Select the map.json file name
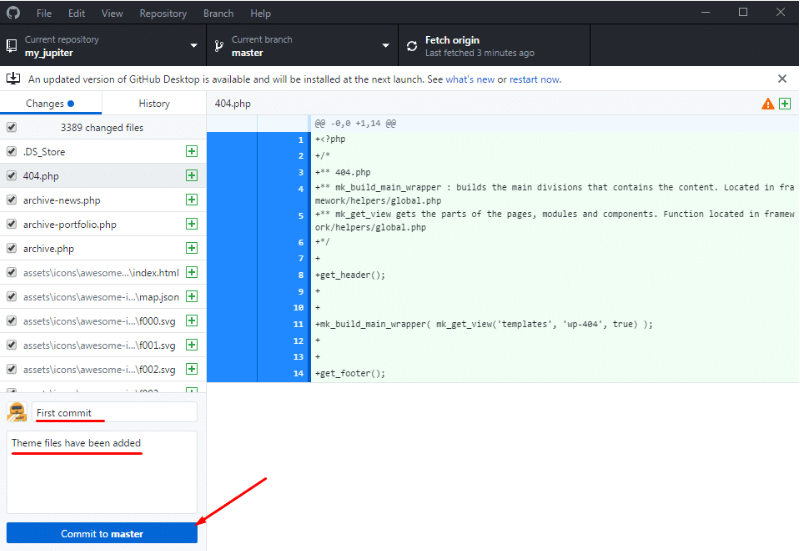 (101, 297)
